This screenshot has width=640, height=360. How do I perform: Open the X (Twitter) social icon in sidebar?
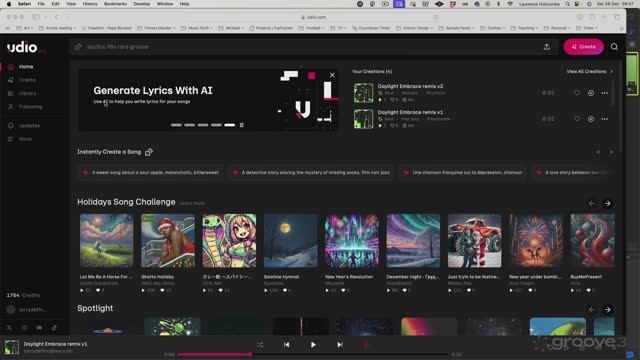(x=10, y=327)
